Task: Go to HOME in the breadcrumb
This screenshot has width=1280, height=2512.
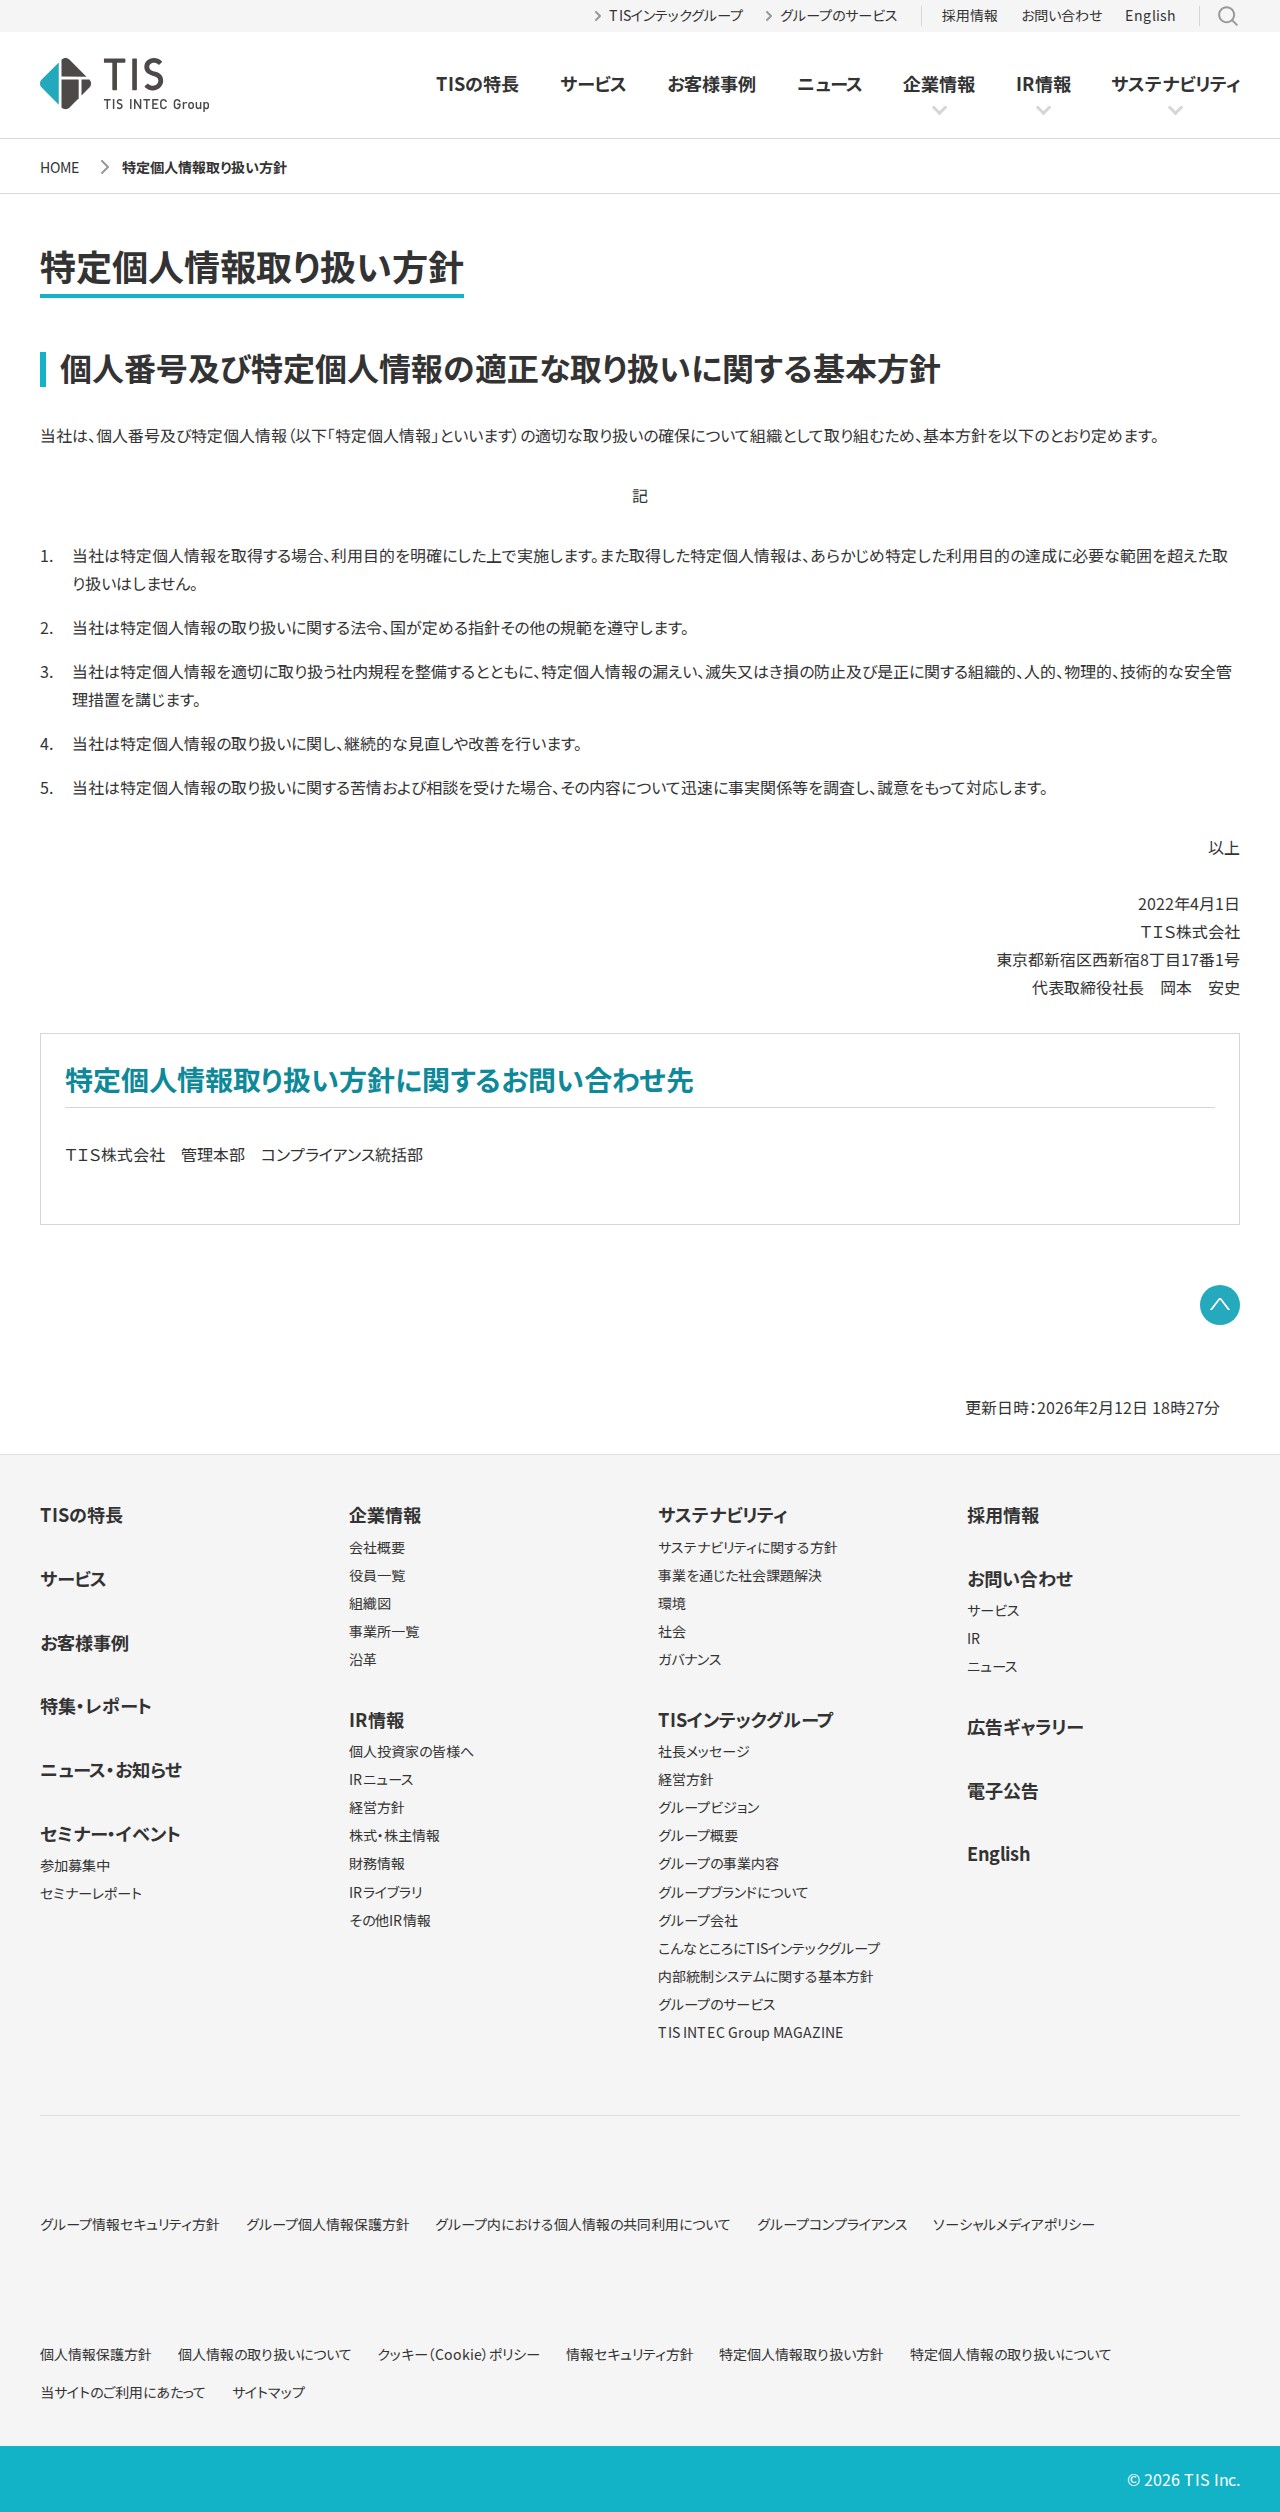Action: [x=59, y=168]
